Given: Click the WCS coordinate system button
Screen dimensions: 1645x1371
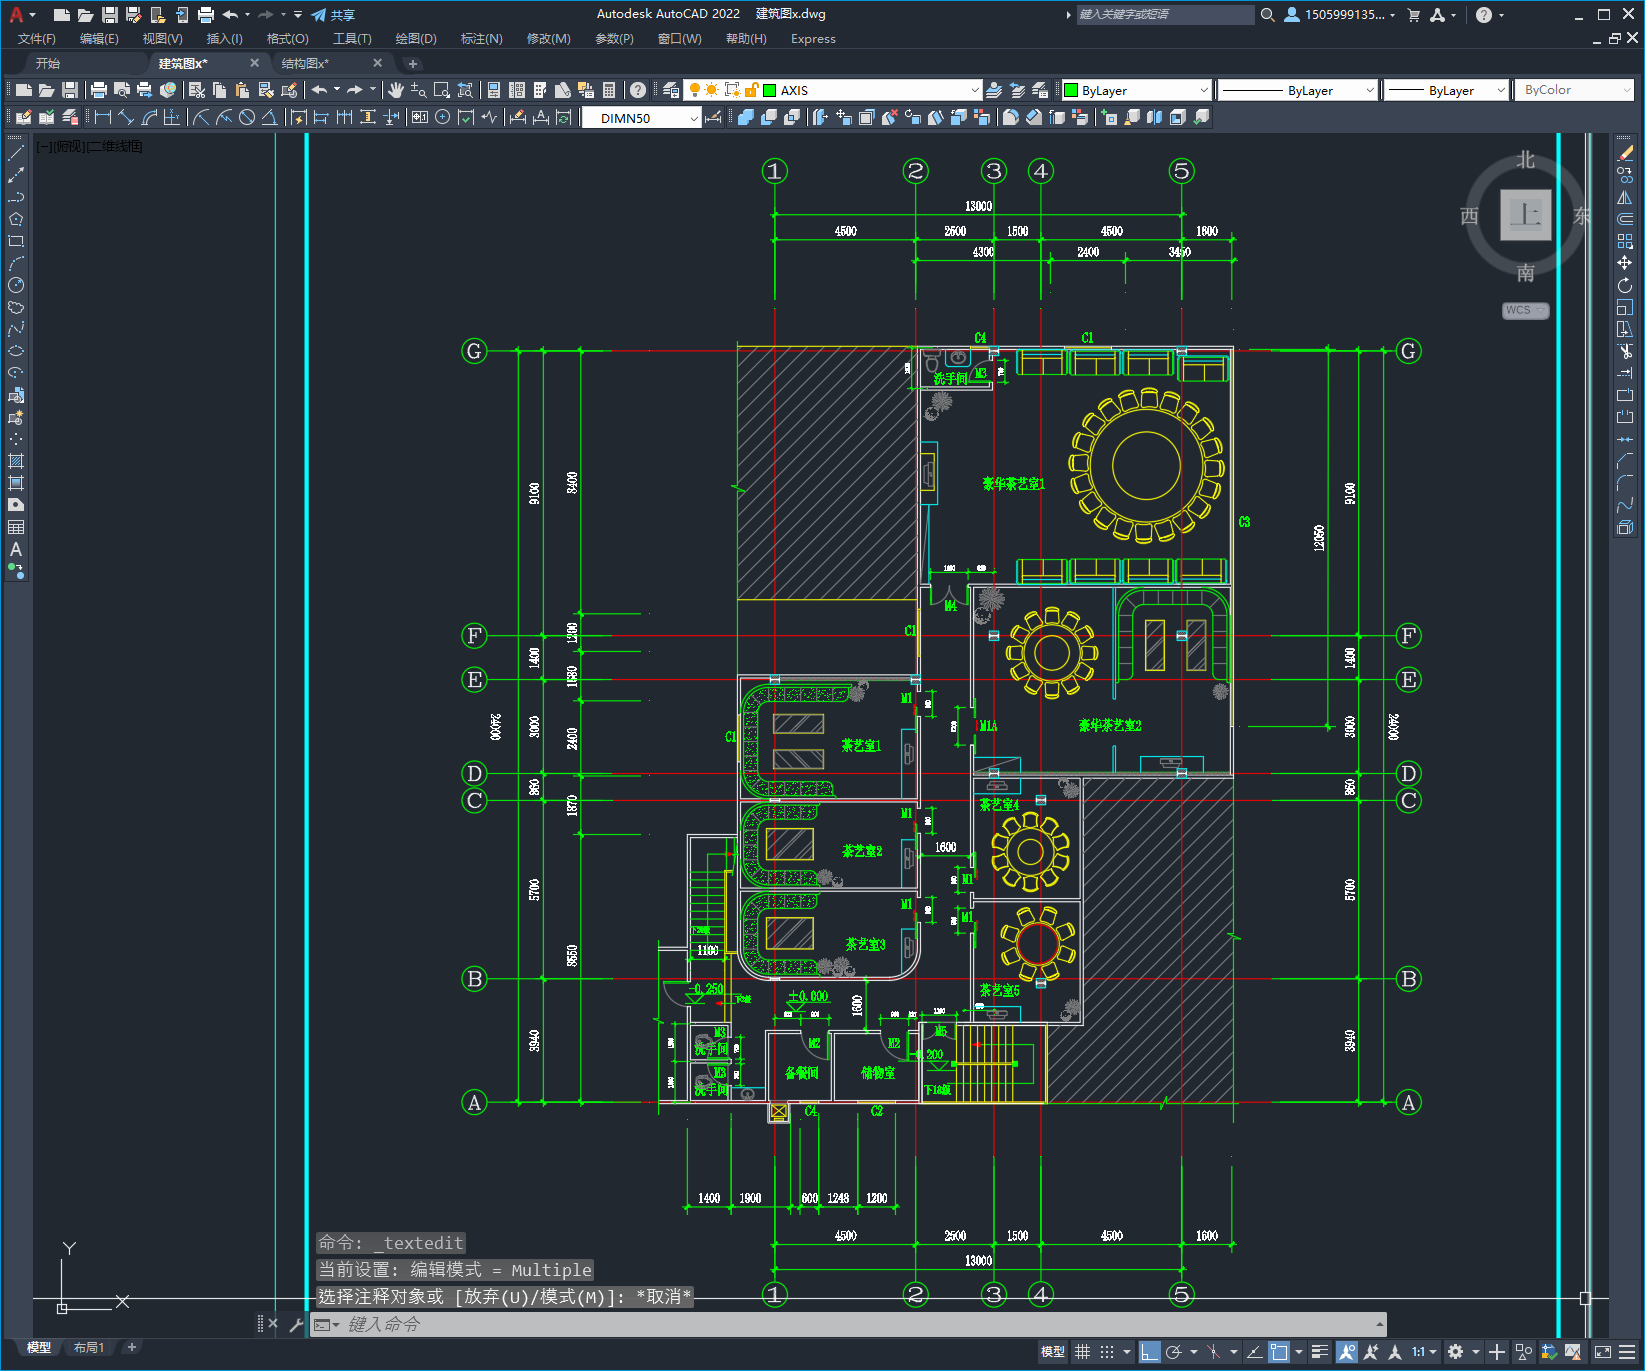Looking at the screenshot, I should tap(1524, 310).
